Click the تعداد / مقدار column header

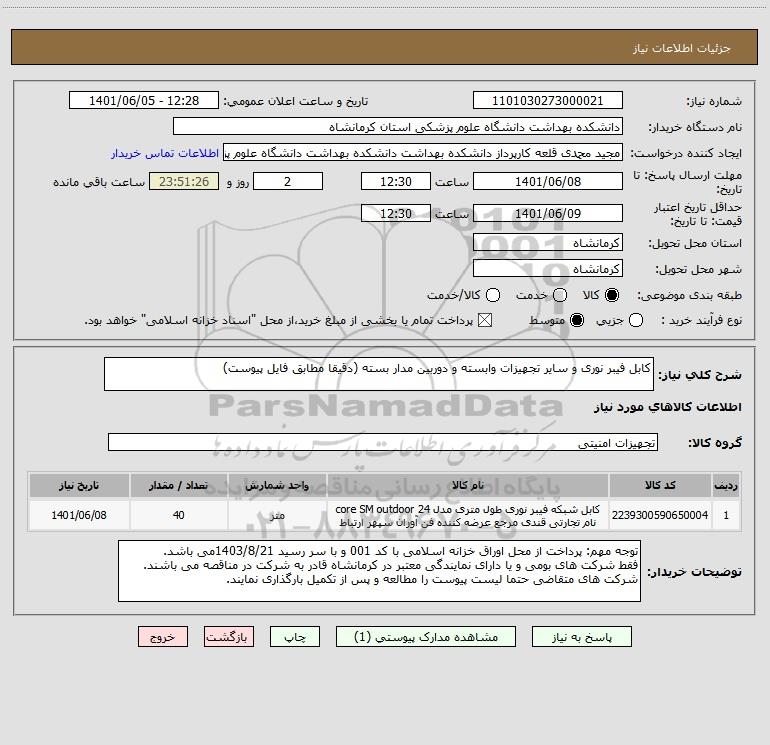click(178, 485)
